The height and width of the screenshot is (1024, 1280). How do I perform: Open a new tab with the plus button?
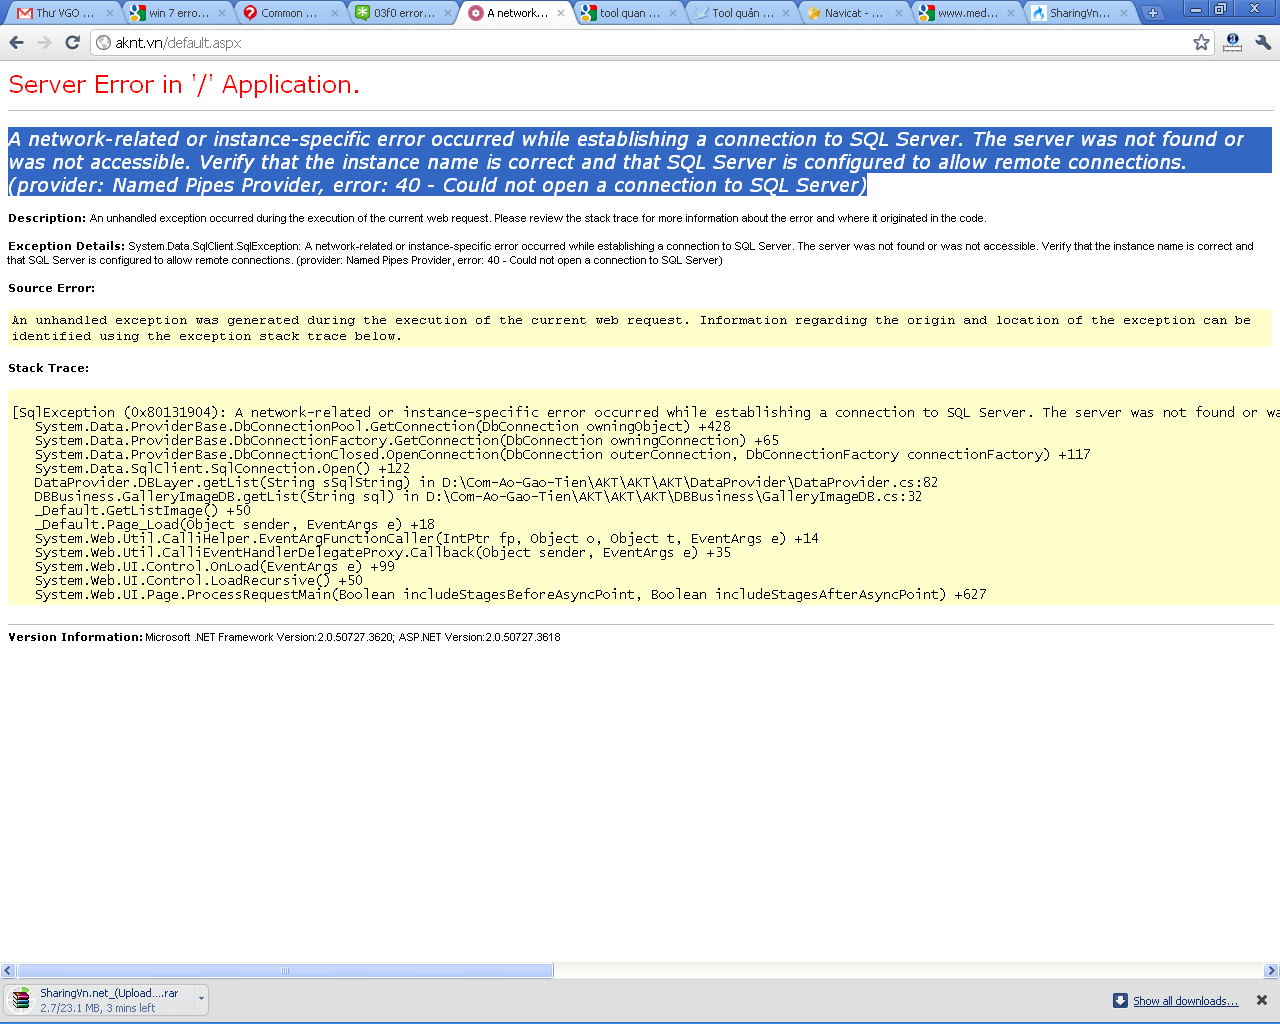pos(1152,13)
